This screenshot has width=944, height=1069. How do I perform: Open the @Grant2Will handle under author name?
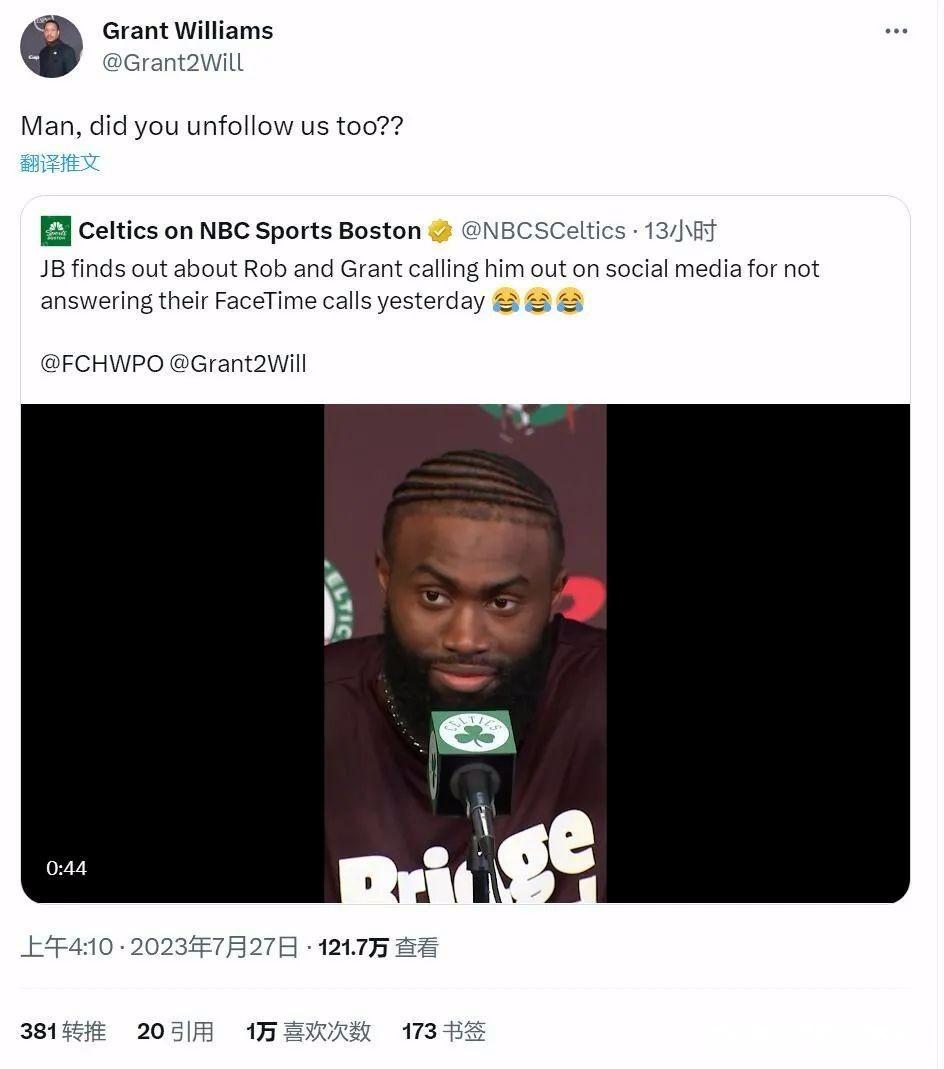tap(172, 62)
